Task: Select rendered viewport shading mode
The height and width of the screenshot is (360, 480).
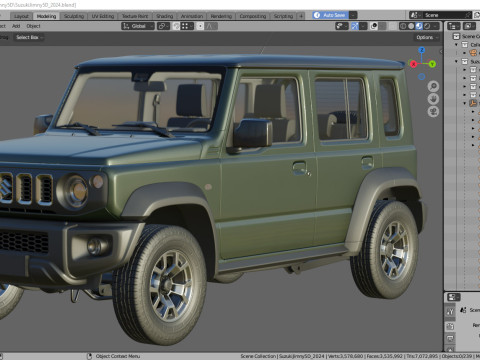Action: click(427, 26)
